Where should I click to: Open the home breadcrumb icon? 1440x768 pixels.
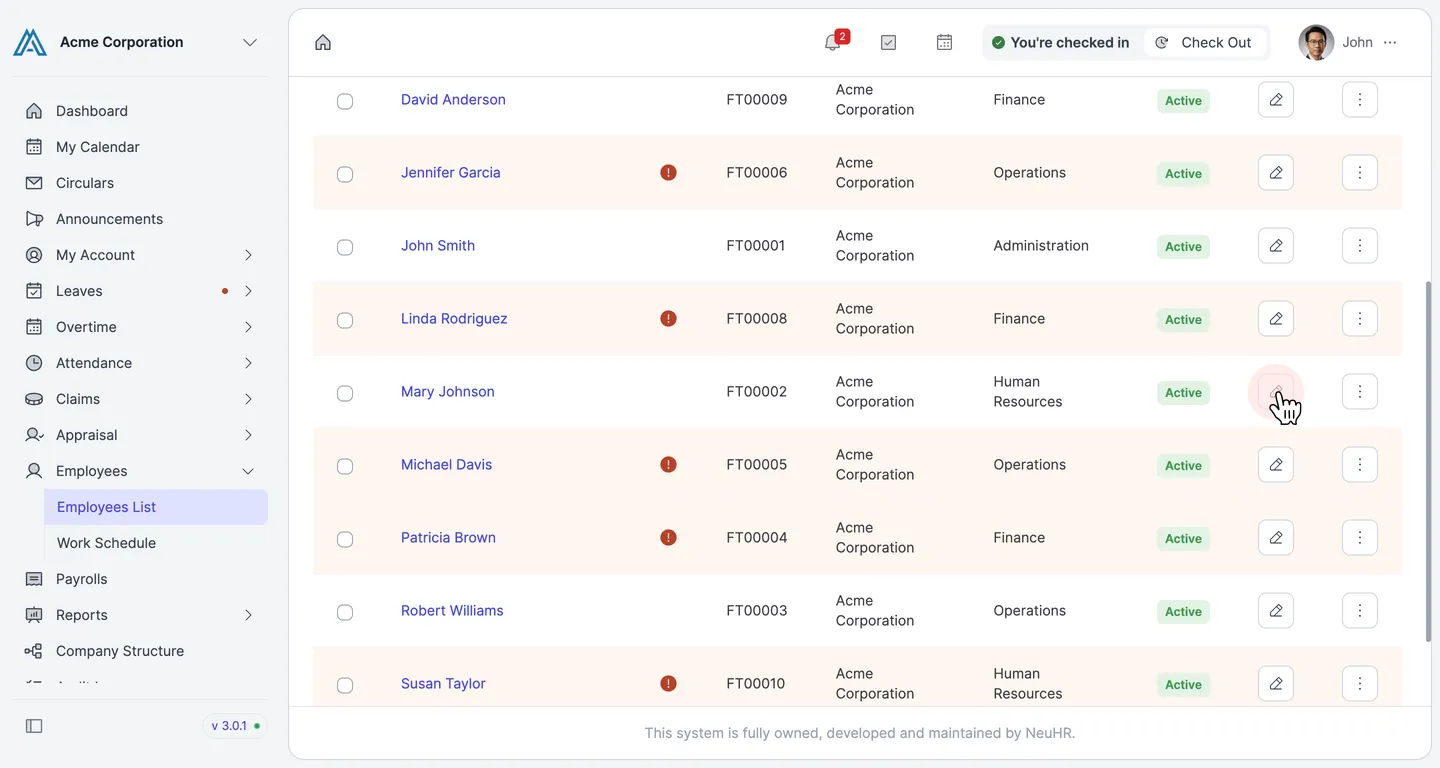[323, 42]
